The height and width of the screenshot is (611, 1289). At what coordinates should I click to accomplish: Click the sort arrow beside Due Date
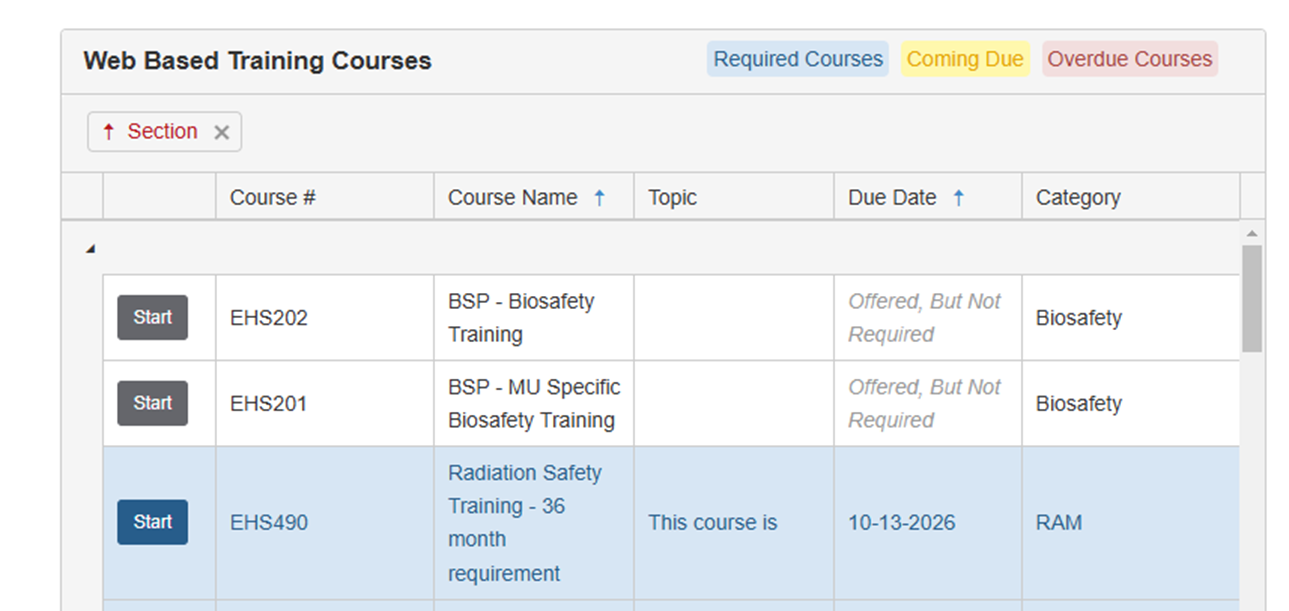click(958, 198)
